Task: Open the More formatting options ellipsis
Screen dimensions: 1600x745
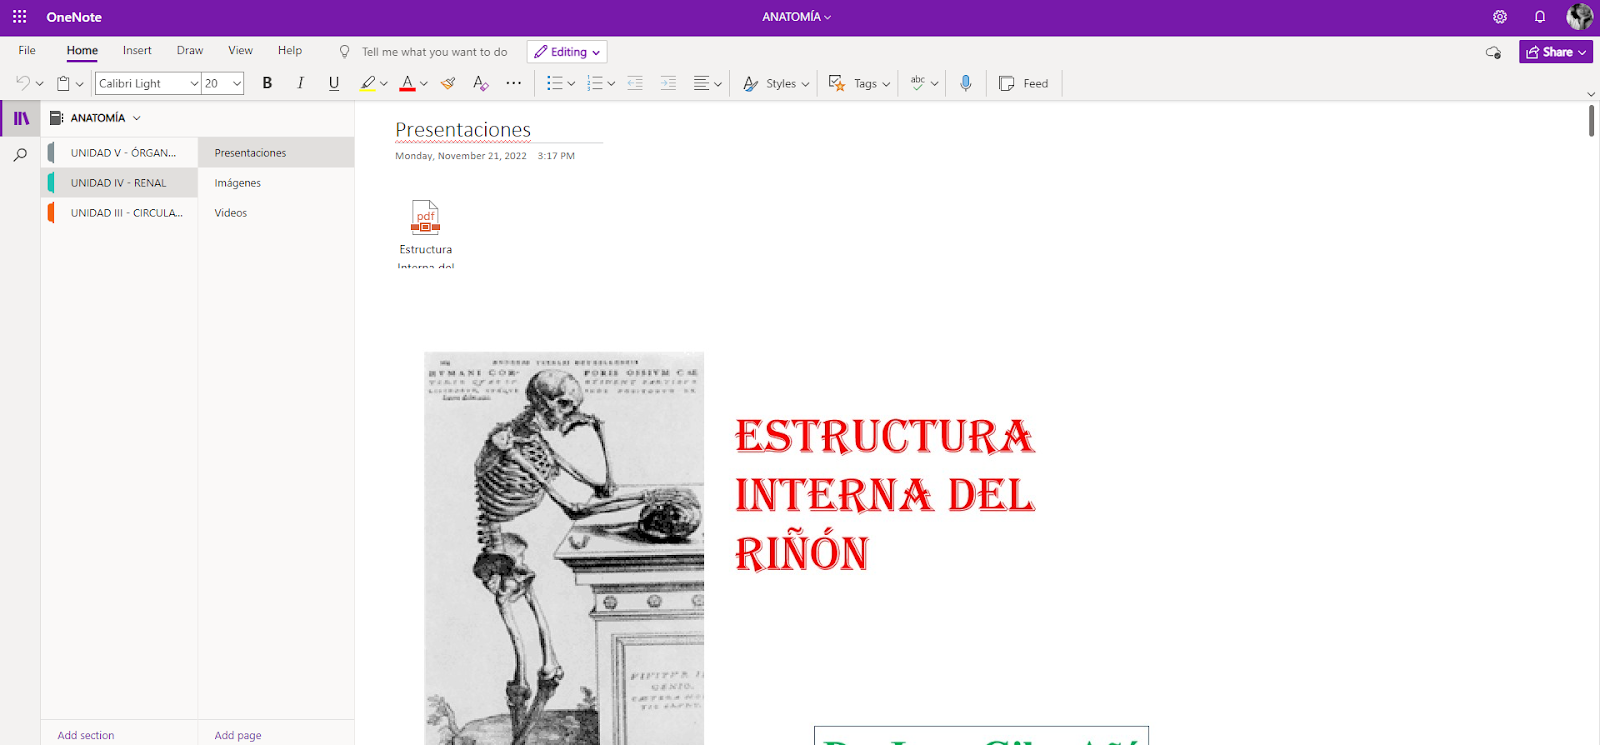Action: point(514,83)
